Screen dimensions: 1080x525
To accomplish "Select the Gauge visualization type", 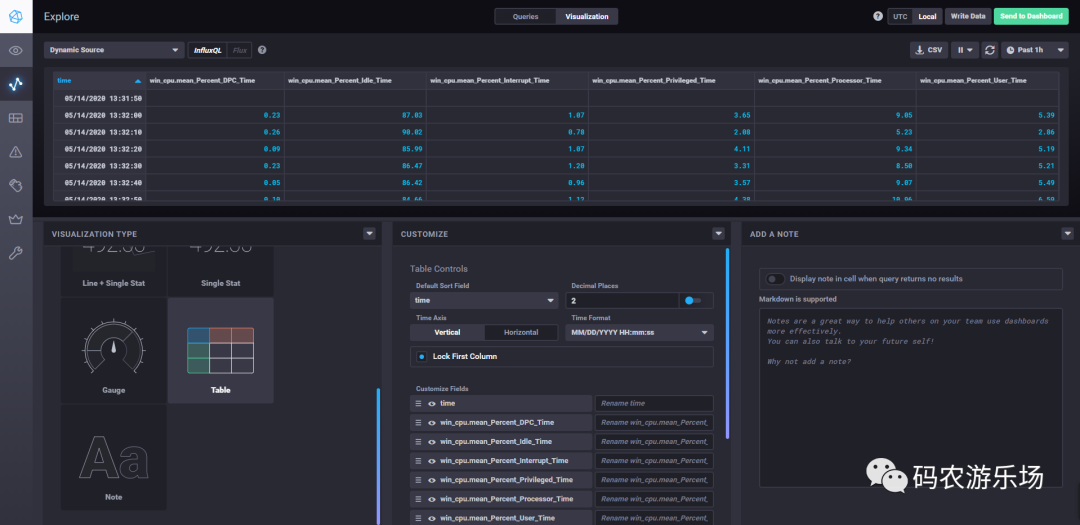I will pyautogui.click(x=114, y=350).
